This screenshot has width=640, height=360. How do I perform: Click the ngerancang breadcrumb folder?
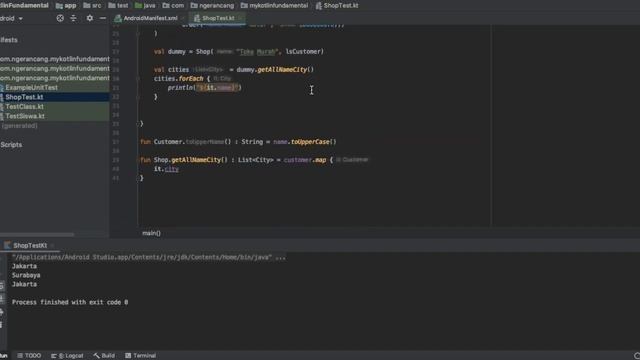(212, 6)
